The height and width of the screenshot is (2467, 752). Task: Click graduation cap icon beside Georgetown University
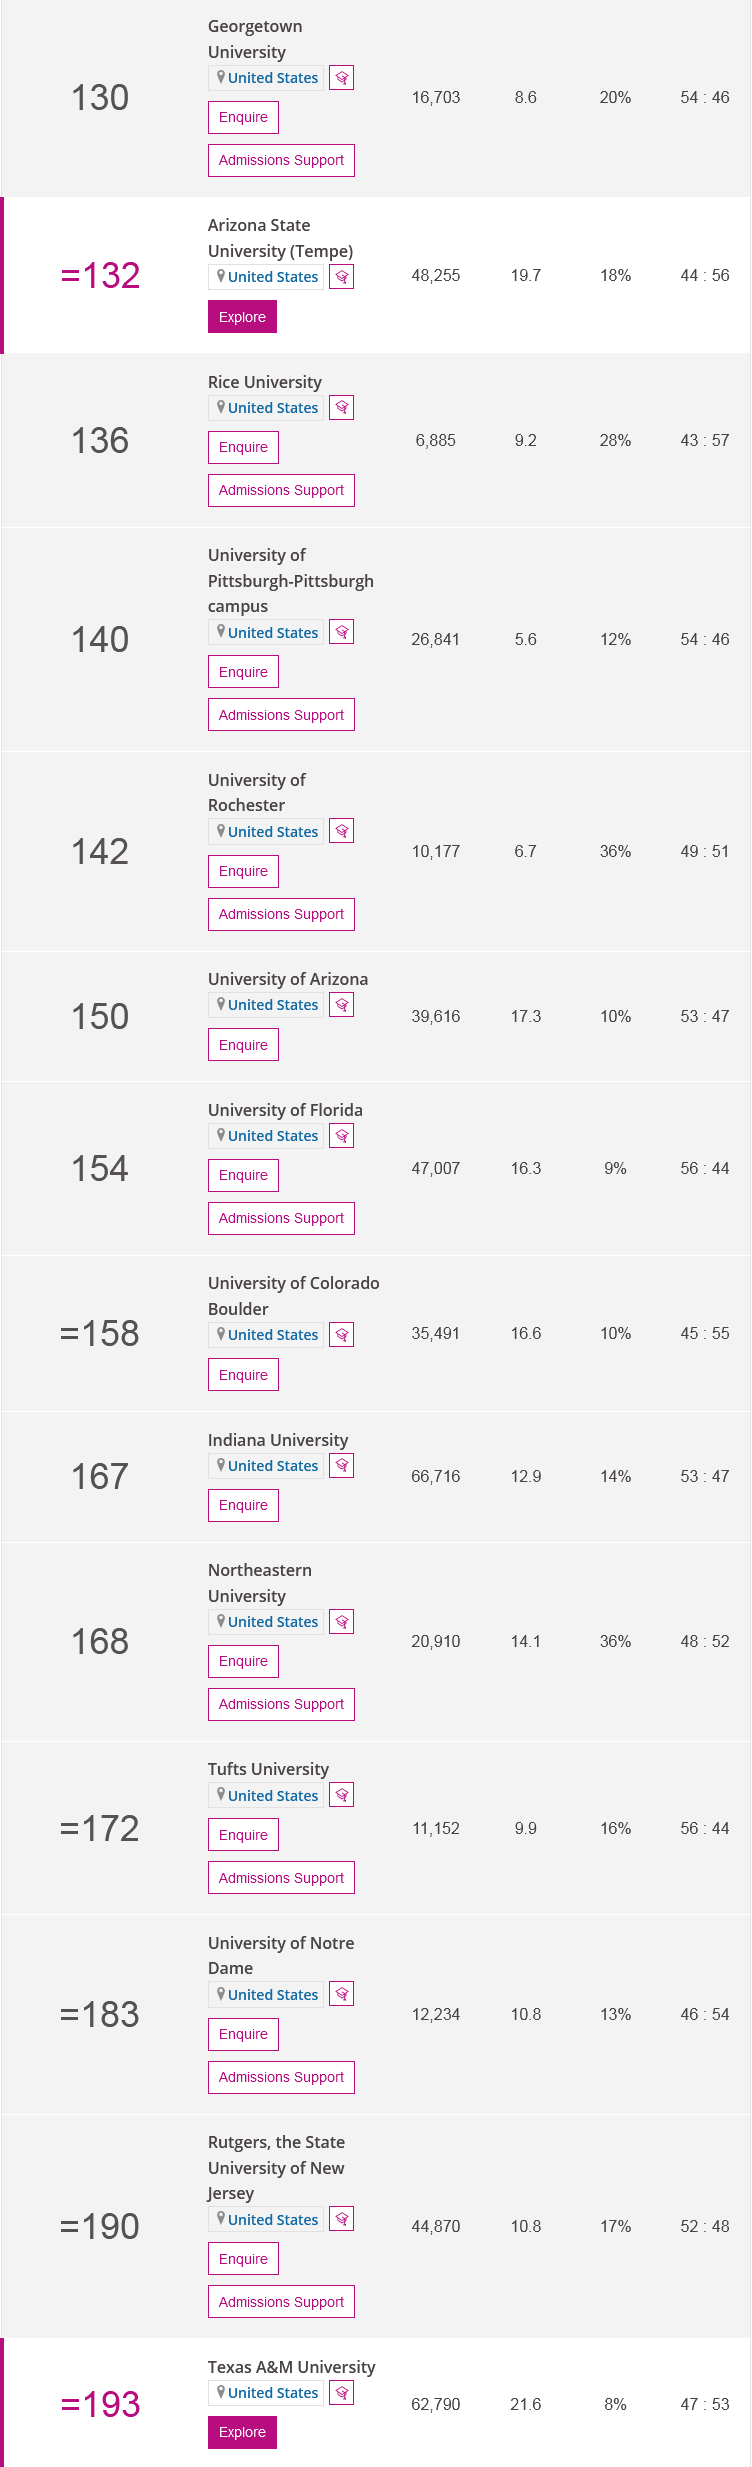342,78
